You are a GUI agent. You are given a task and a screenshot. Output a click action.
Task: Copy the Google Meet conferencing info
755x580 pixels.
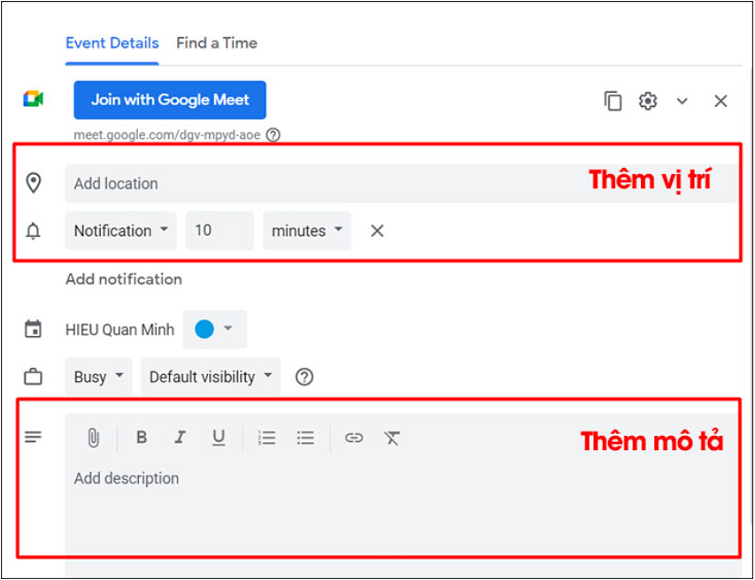pyautogui.click(x=613, y=101)
